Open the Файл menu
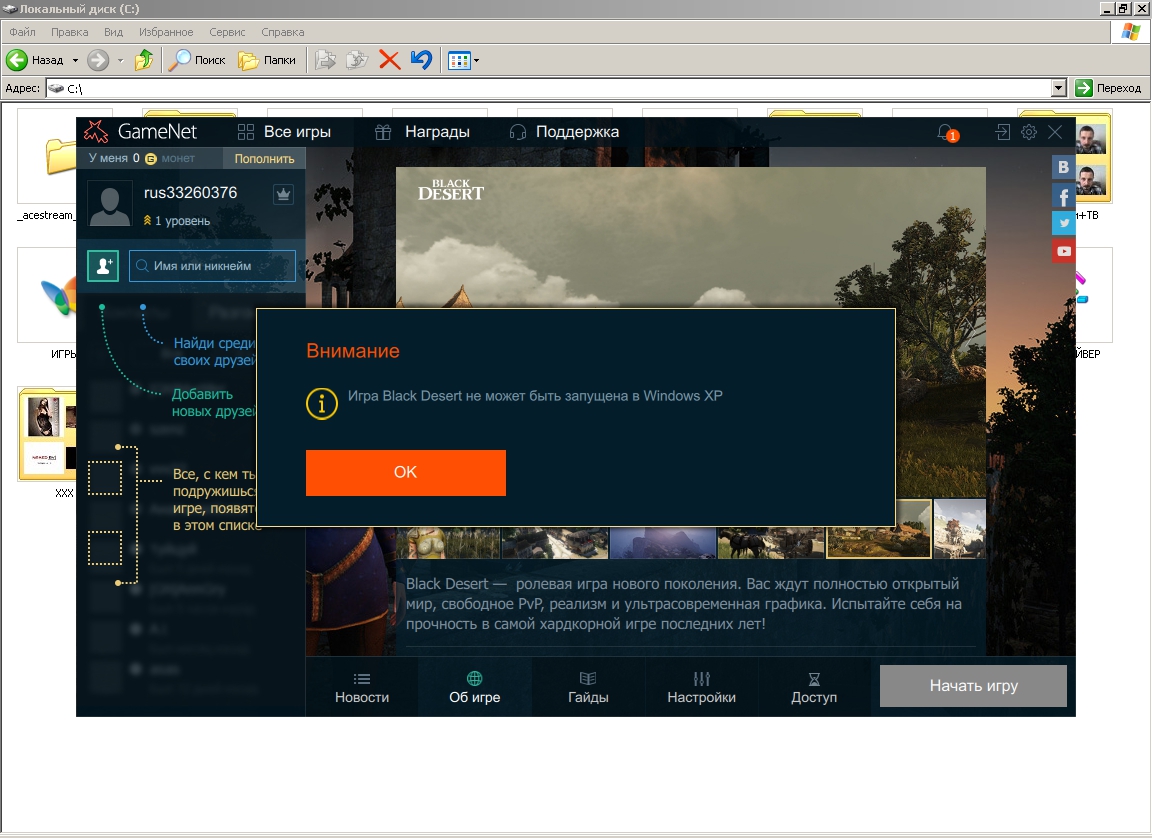The height and width of the screenshot is (838, 1152). [x=23, y=32]
